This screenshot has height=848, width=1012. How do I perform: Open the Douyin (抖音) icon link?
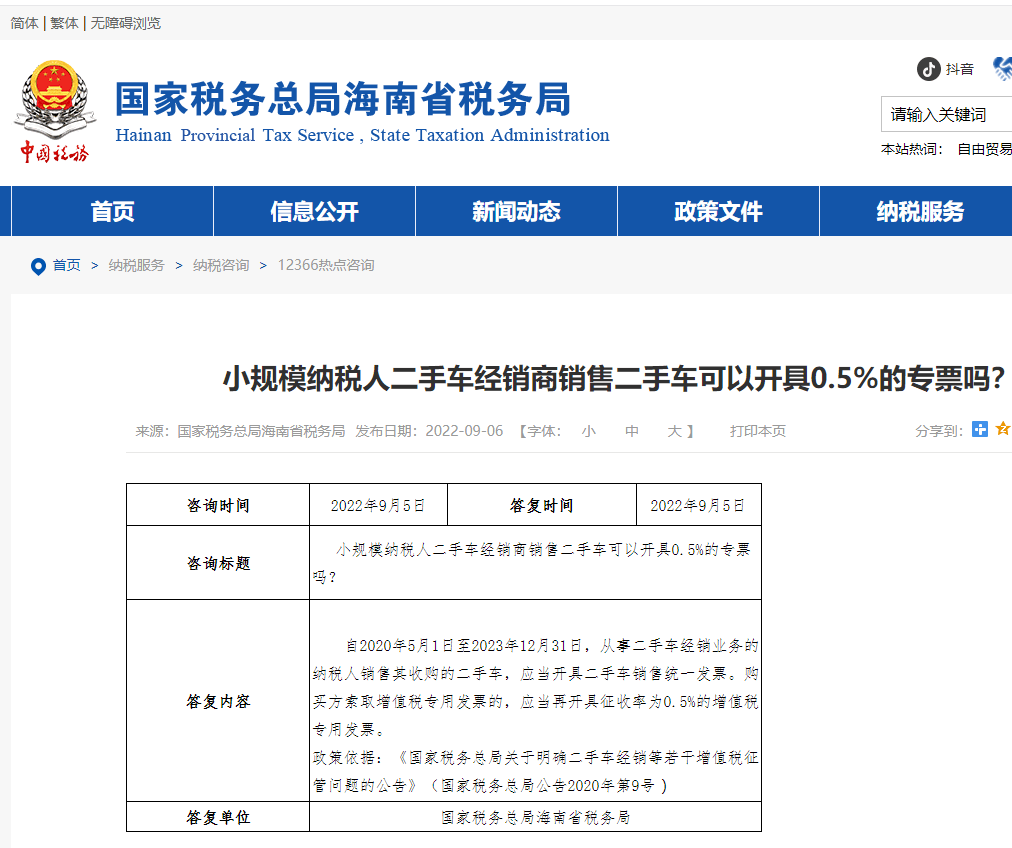point(929,69)
